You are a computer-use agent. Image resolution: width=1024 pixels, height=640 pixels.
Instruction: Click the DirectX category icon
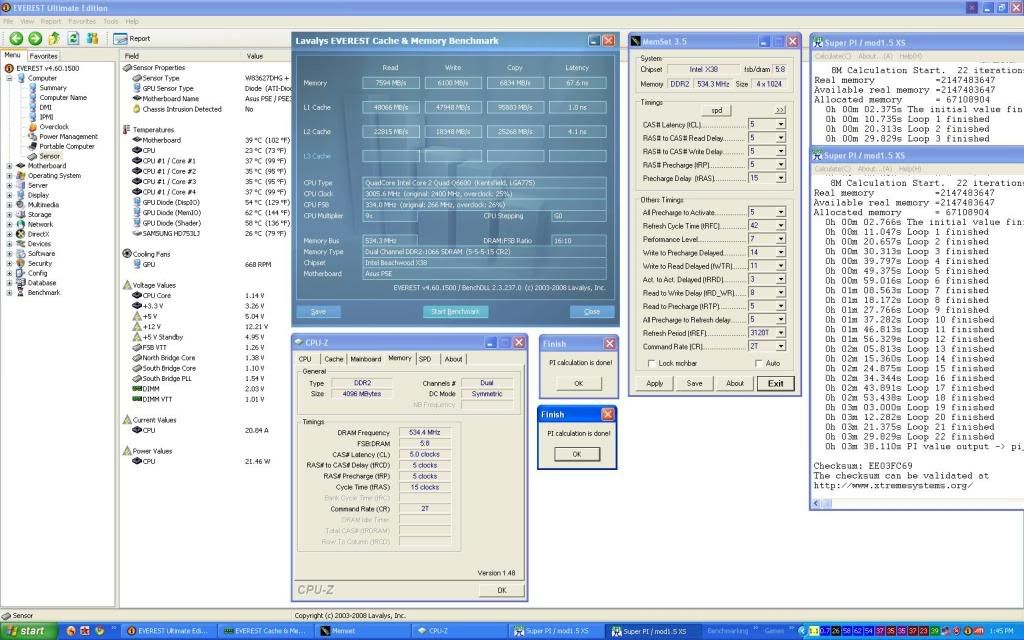point(21,234)
